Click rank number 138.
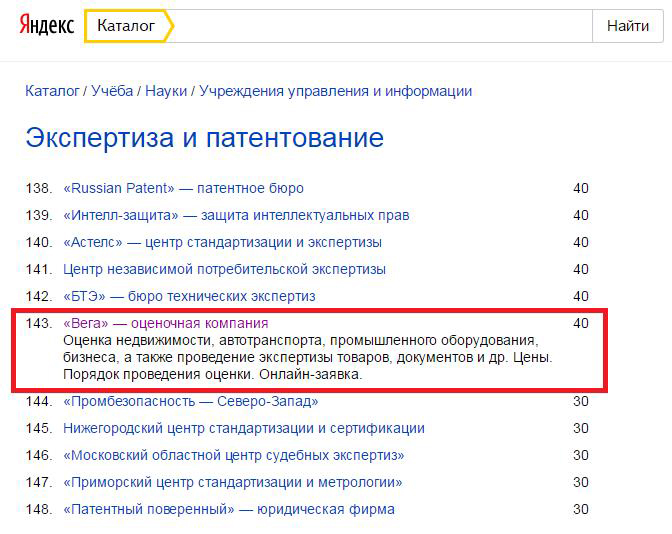672x534 pixels. tap(39, 188)
